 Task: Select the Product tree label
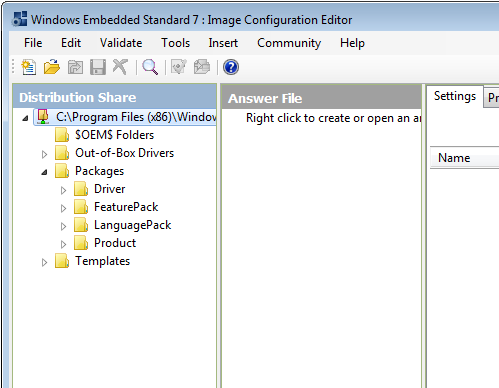click(115, 243)
